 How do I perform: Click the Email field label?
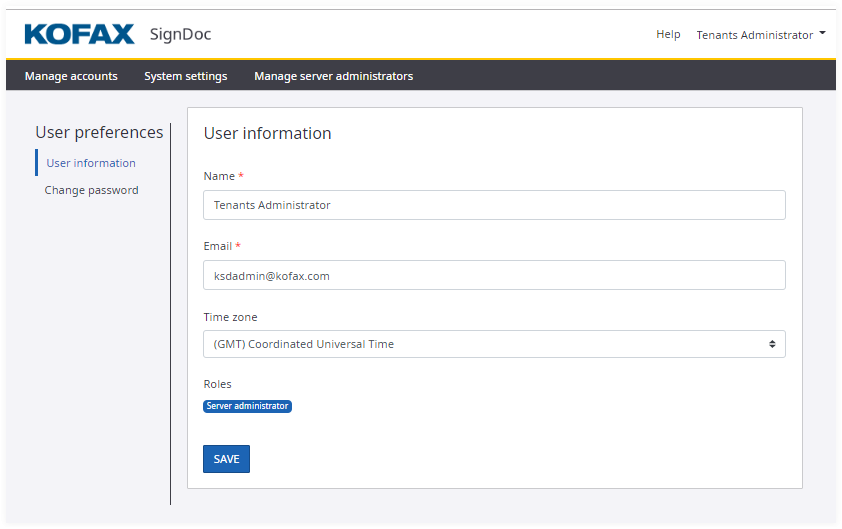tap(218, 246)
